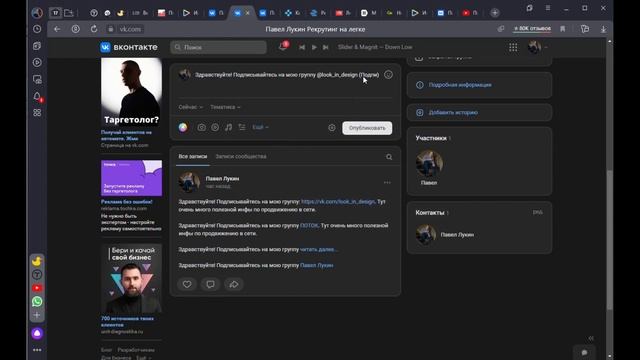Open the Контакты section header

(430, 213)
